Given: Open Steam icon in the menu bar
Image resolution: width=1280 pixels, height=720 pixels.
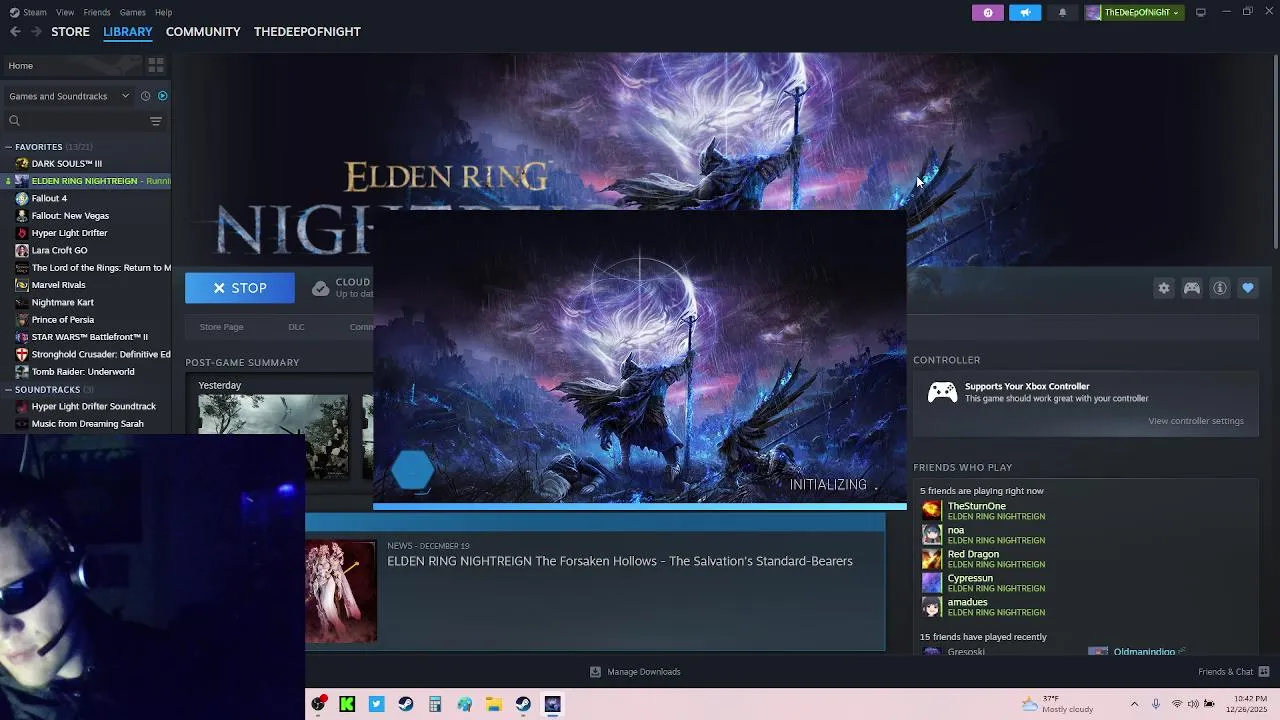Looking at the screenshot, I should click(x=14, y=12).
